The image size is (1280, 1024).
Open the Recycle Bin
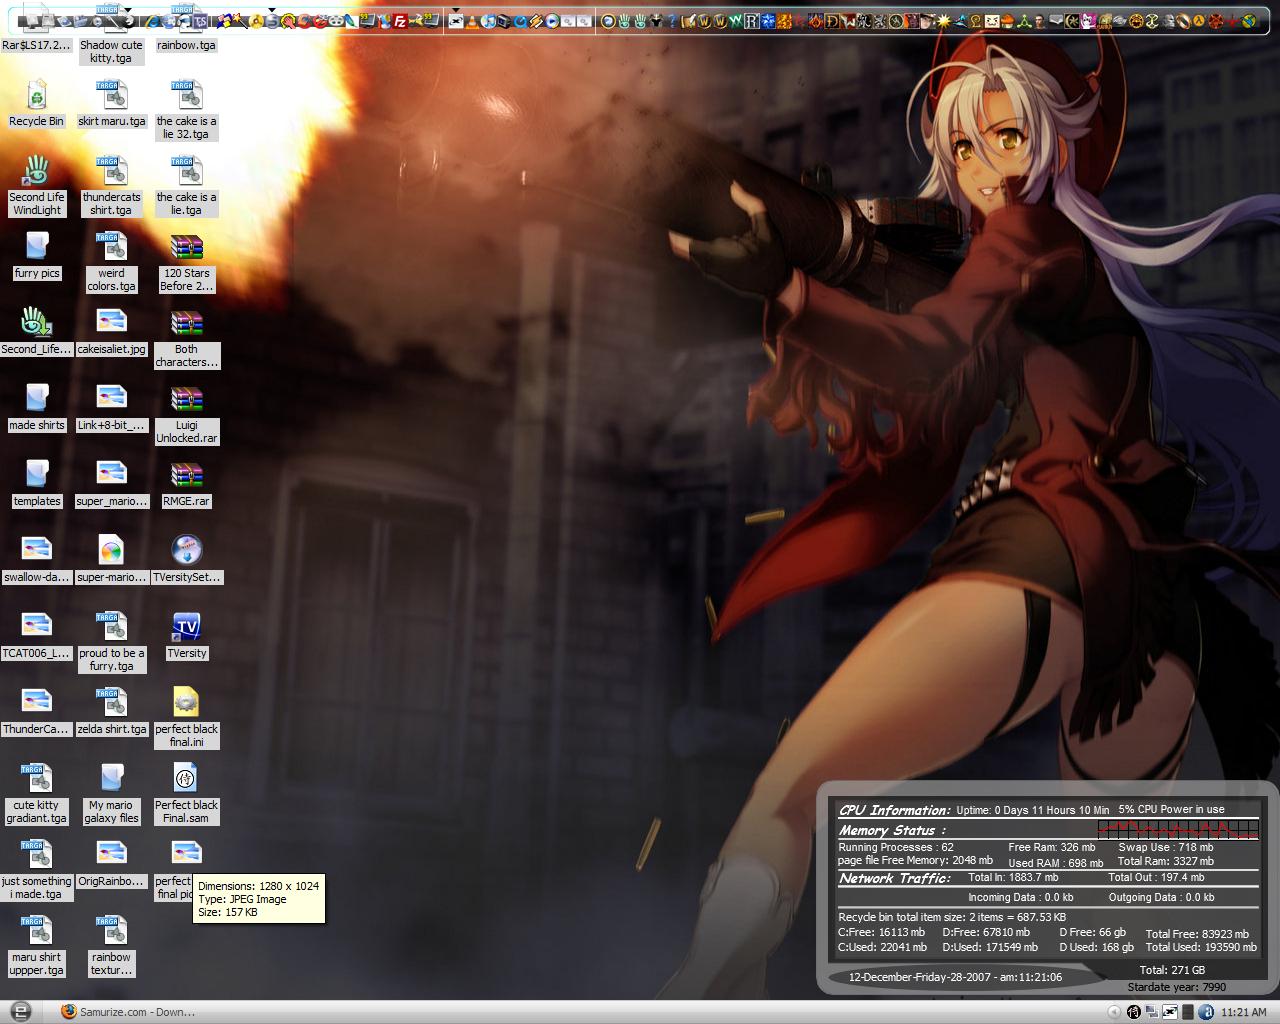(x=37, y=103)
